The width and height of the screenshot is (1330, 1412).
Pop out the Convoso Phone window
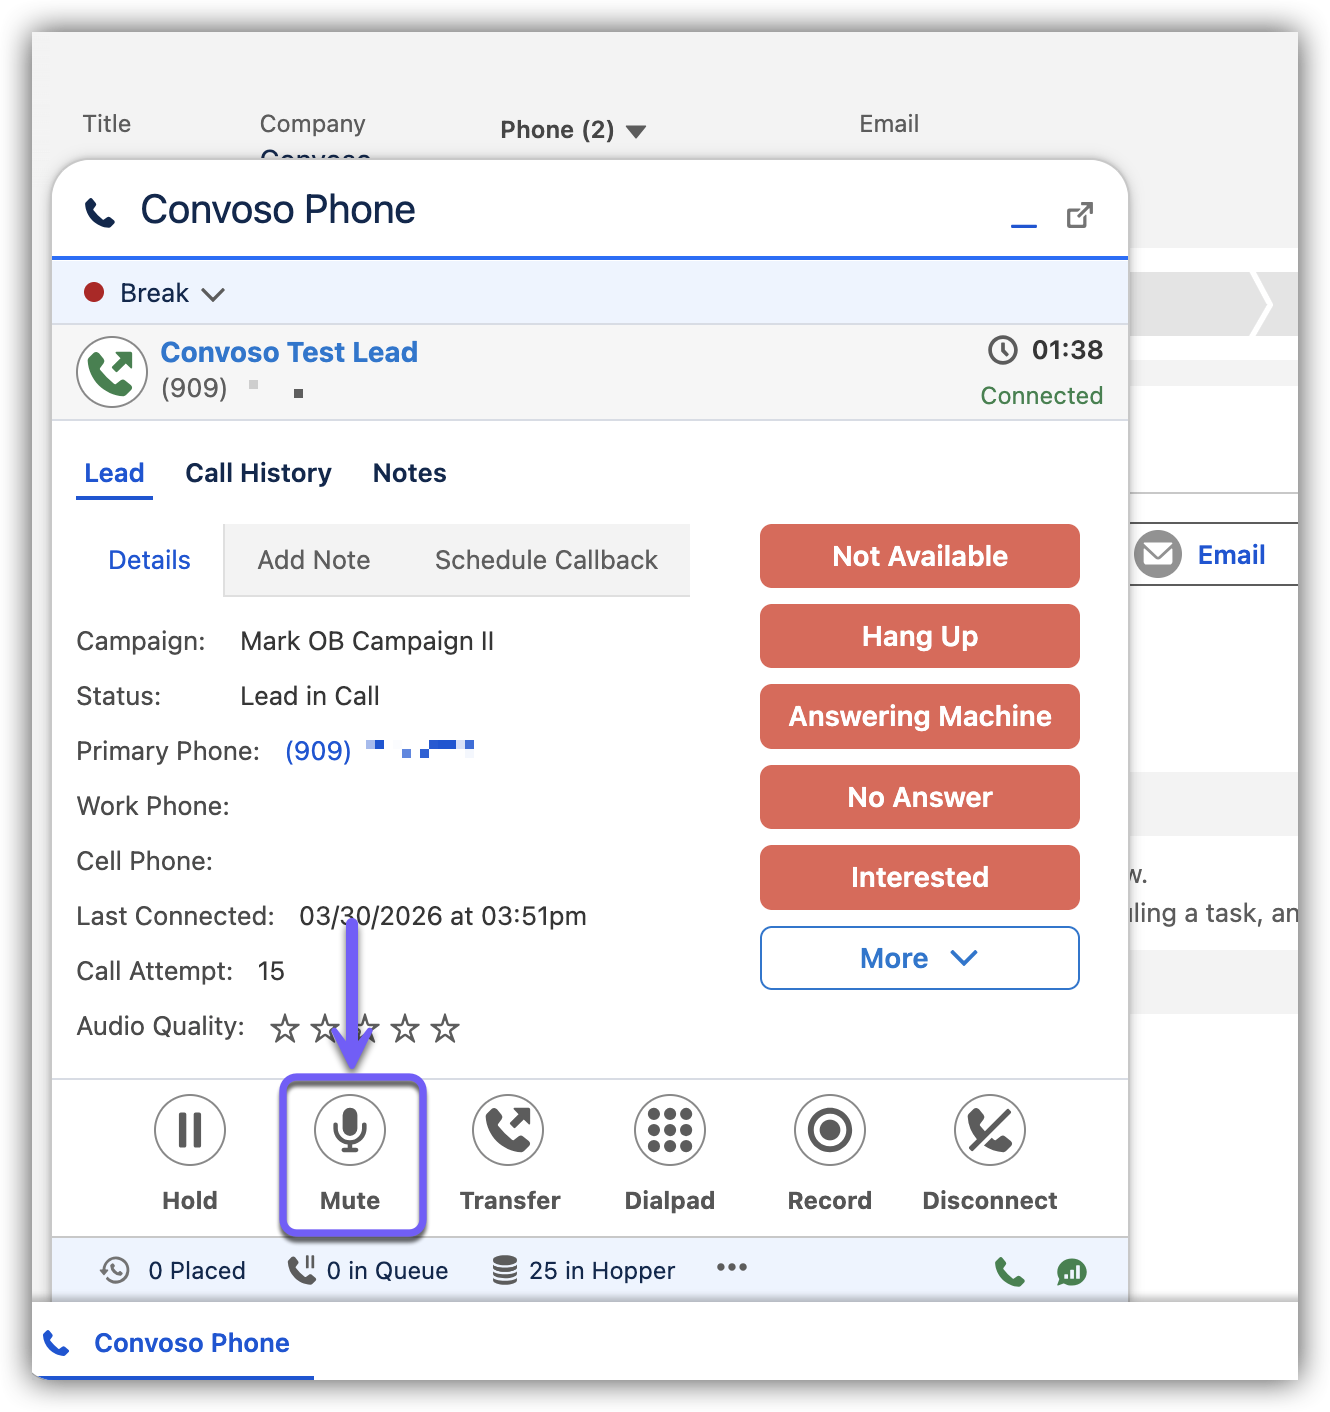coord(1079,215)
